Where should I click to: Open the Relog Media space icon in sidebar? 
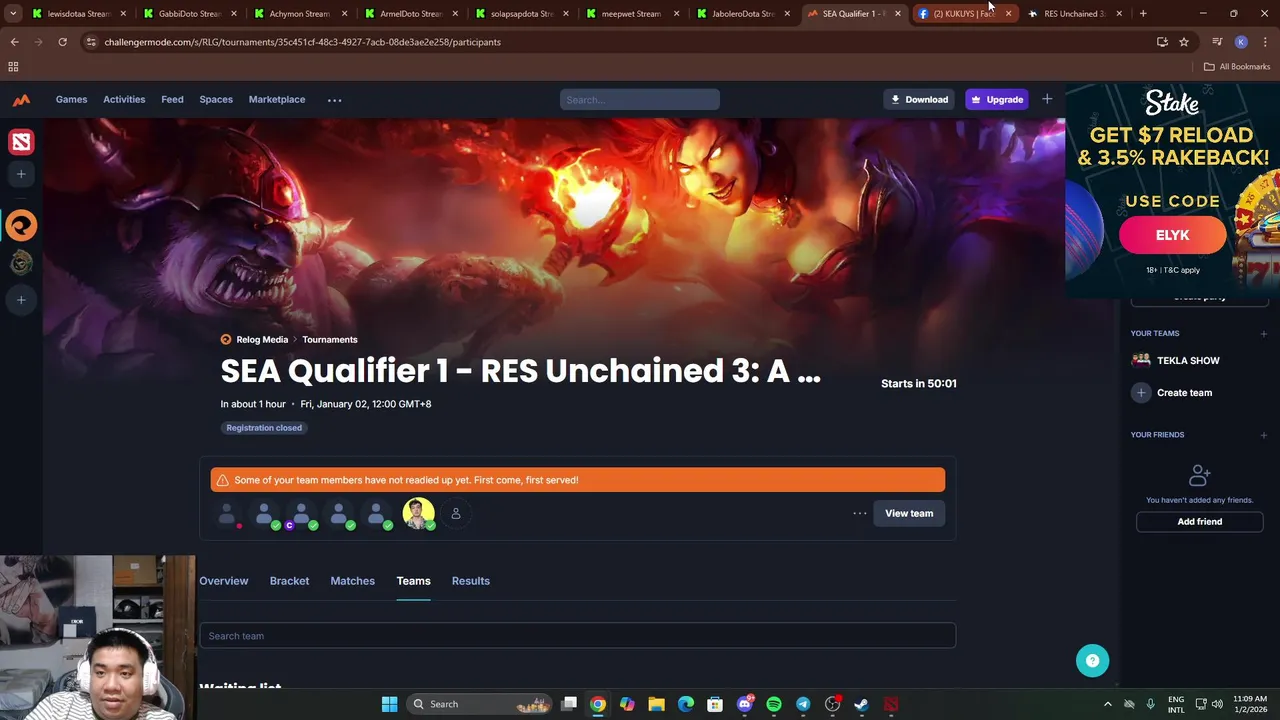pyautogui.click(x=21, y=225)
